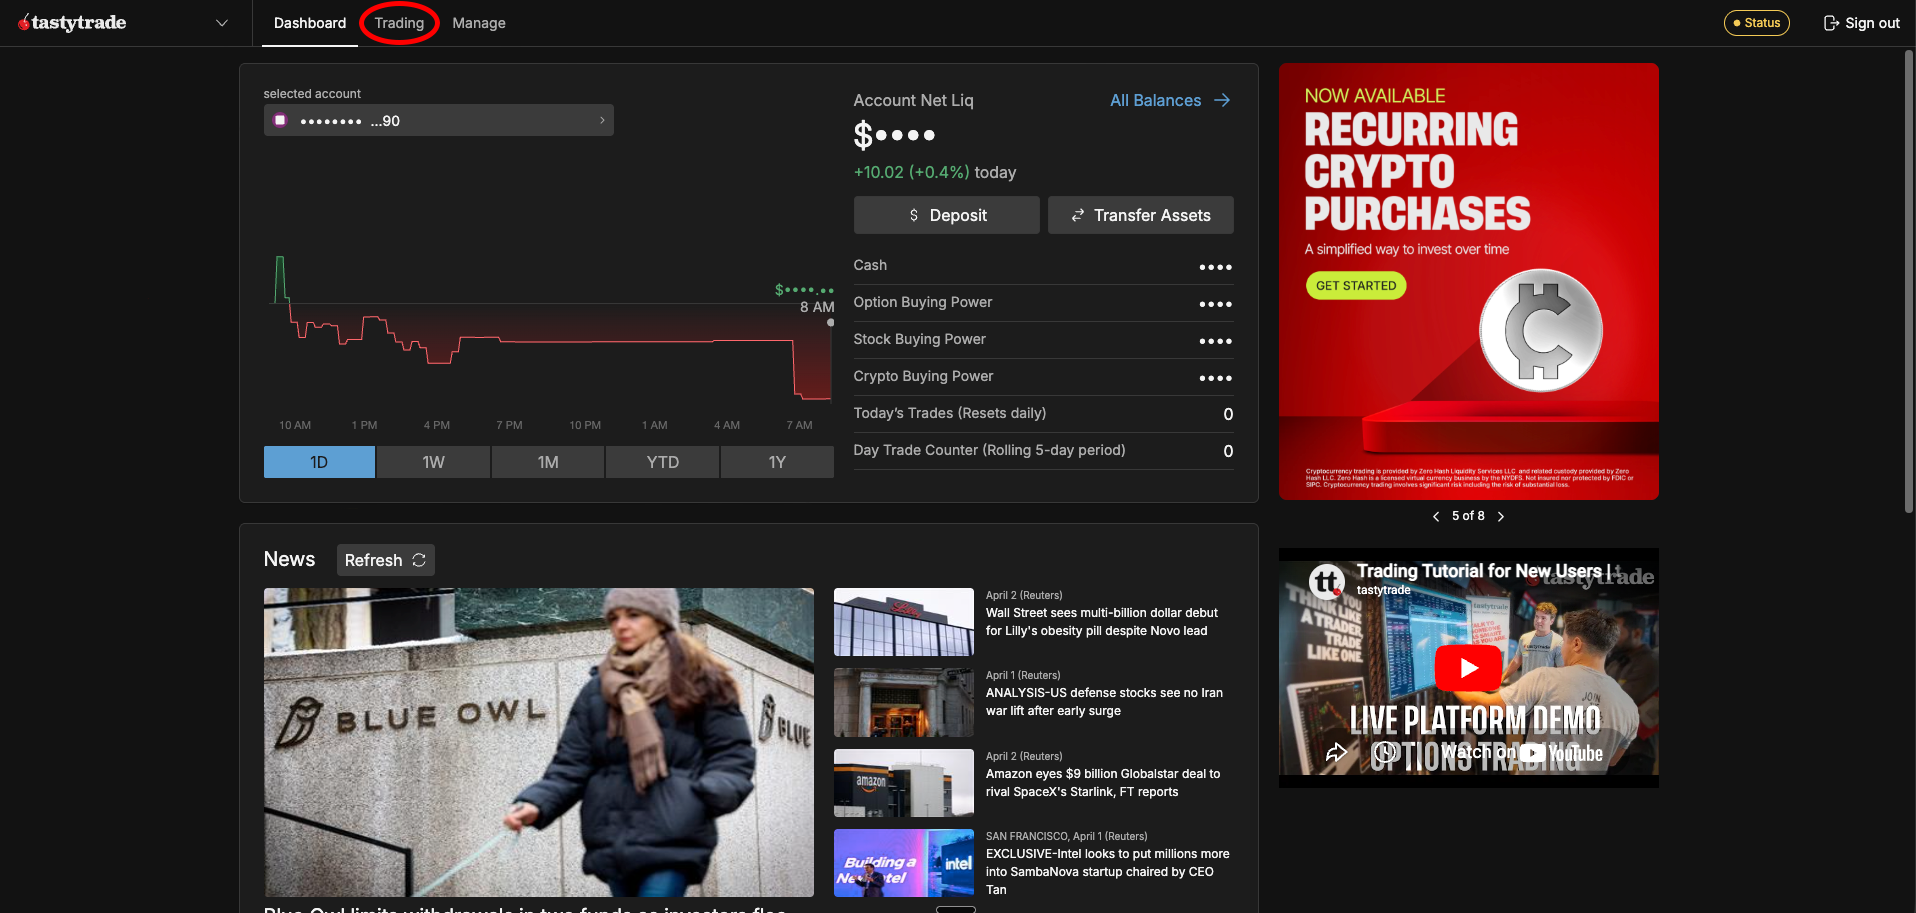
Task: Click the dollar sign Deposit icon
Action: (x=914, y=215)
